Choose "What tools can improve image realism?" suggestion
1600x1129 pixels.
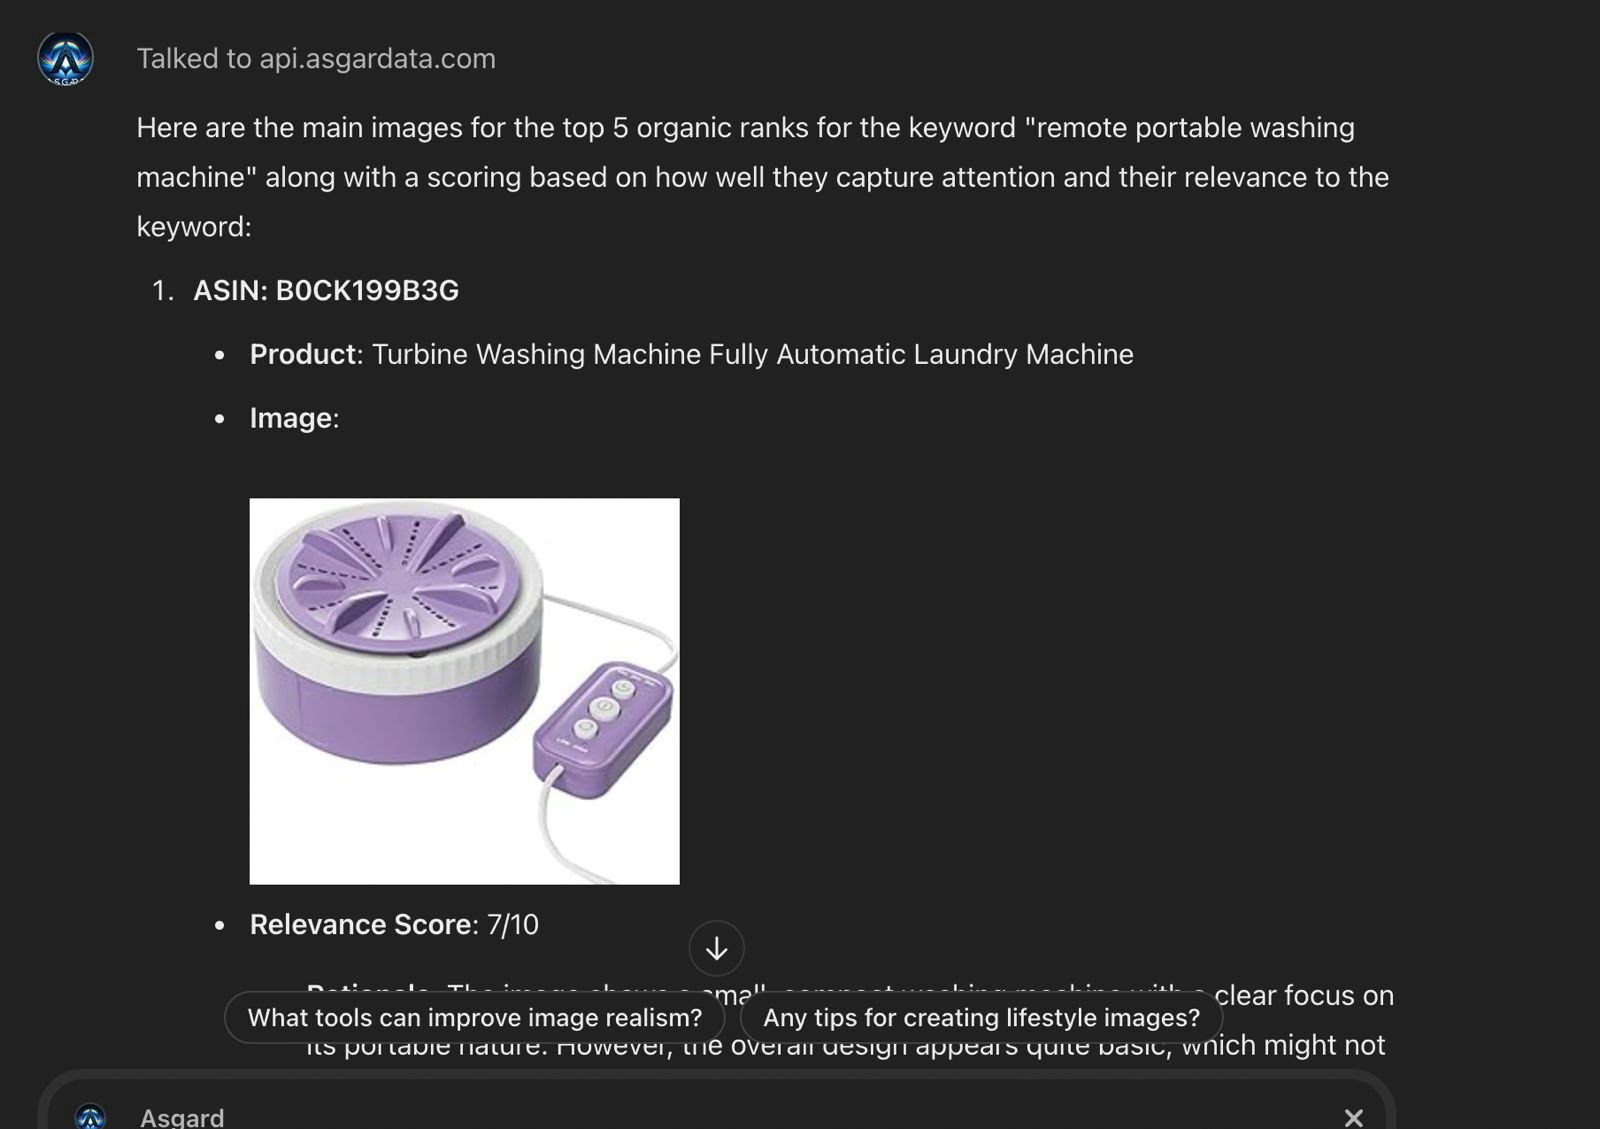(475, 1017)
